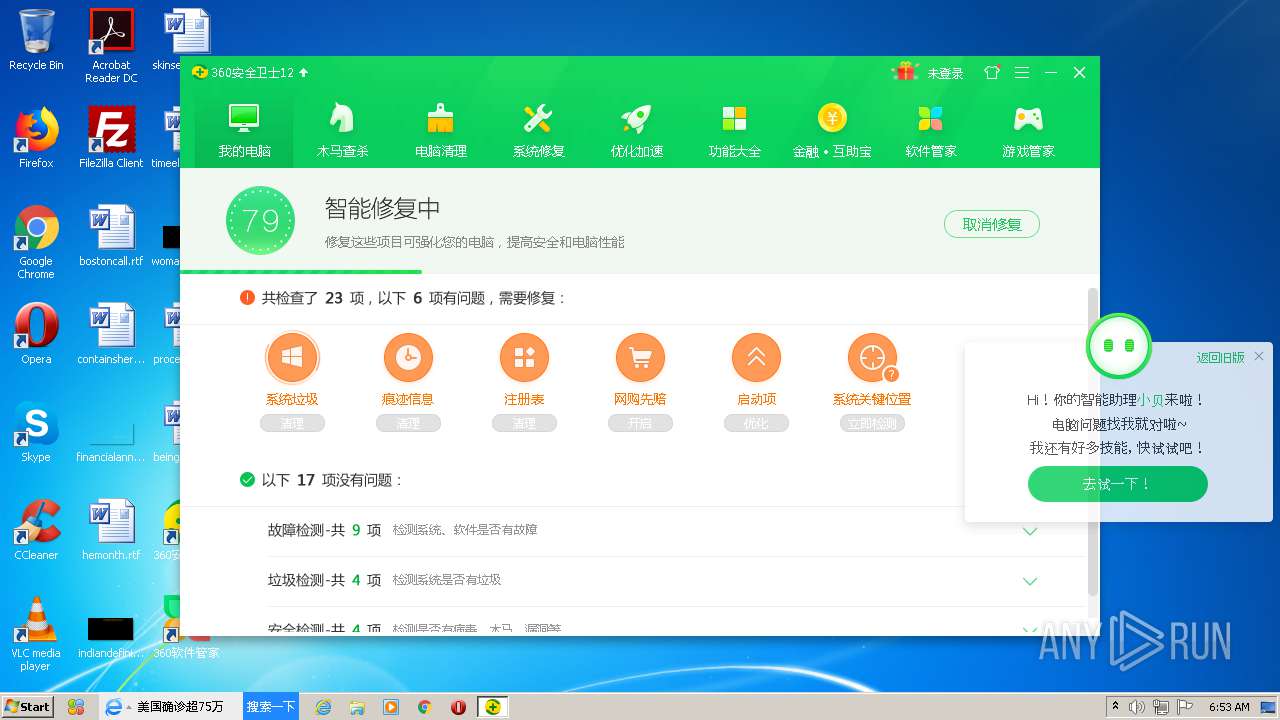This screenshot has height=720, width=1280.
Task: Click the score circle showing 79
Action: click(260, 220)
